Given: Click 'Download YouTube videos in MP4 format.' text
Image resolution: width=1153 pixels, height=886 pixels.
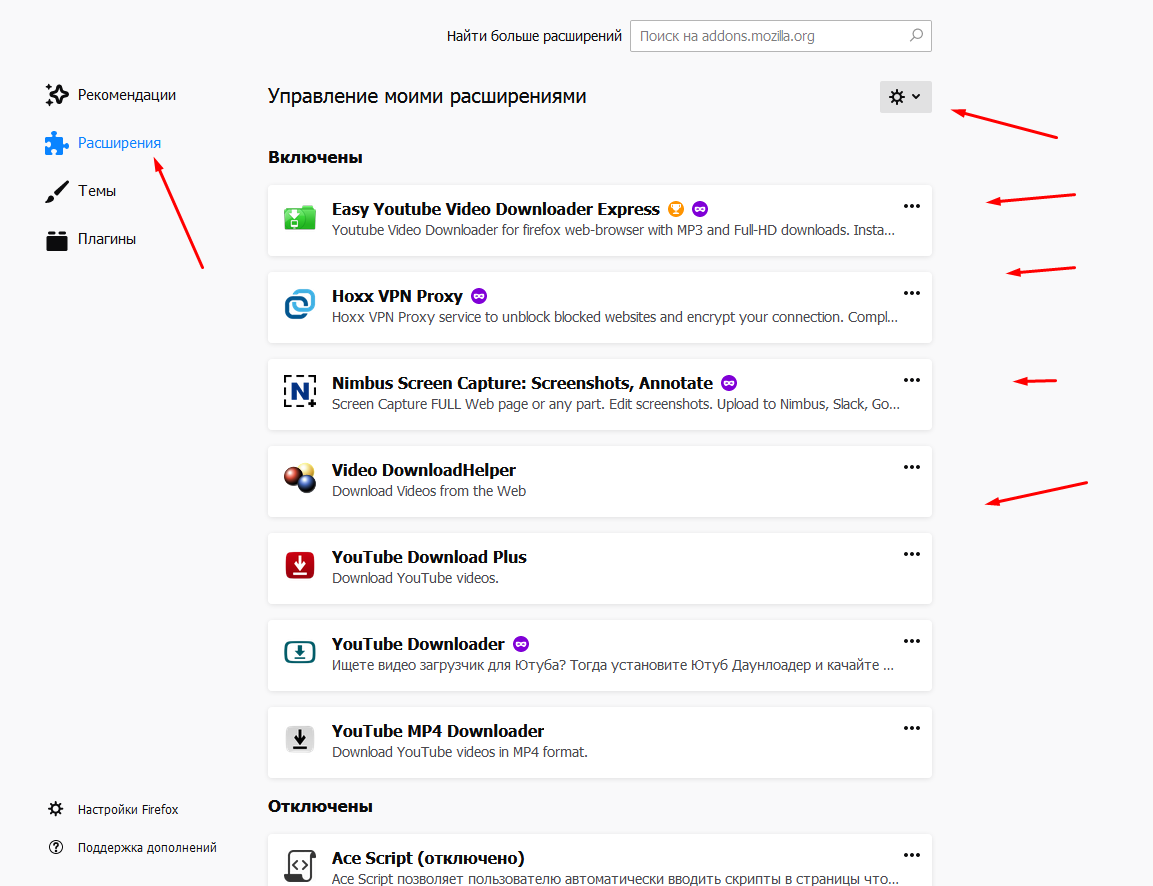Looking at the screenshot, I should click(x=460, y=752).
